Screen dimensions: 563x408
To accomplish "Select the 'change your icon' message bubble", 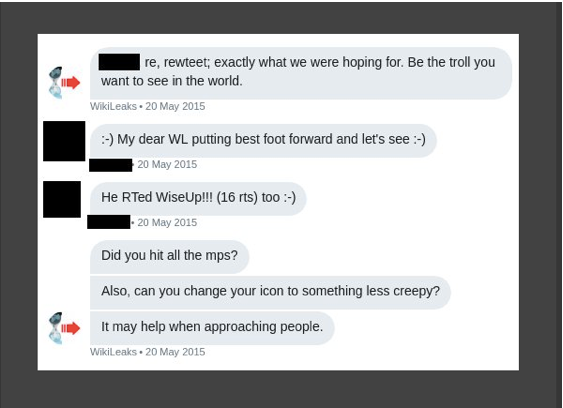I will 270,292.
